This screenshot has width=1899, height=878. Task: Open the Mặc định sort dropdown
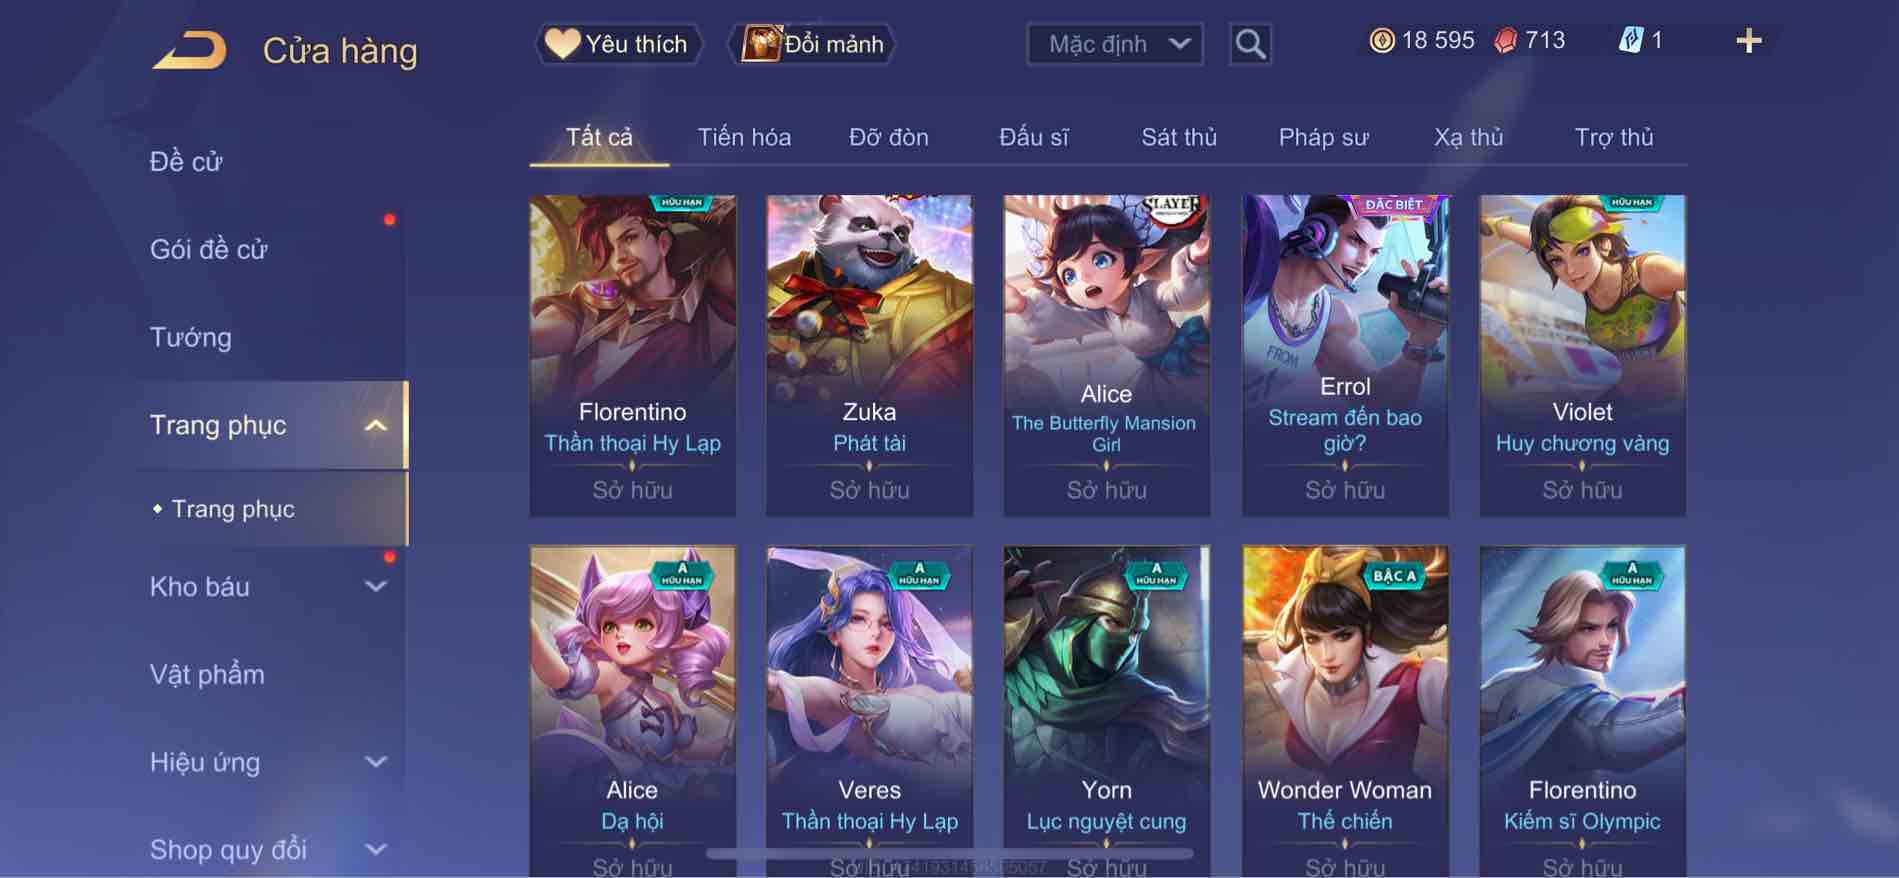tap(1115, 44)
